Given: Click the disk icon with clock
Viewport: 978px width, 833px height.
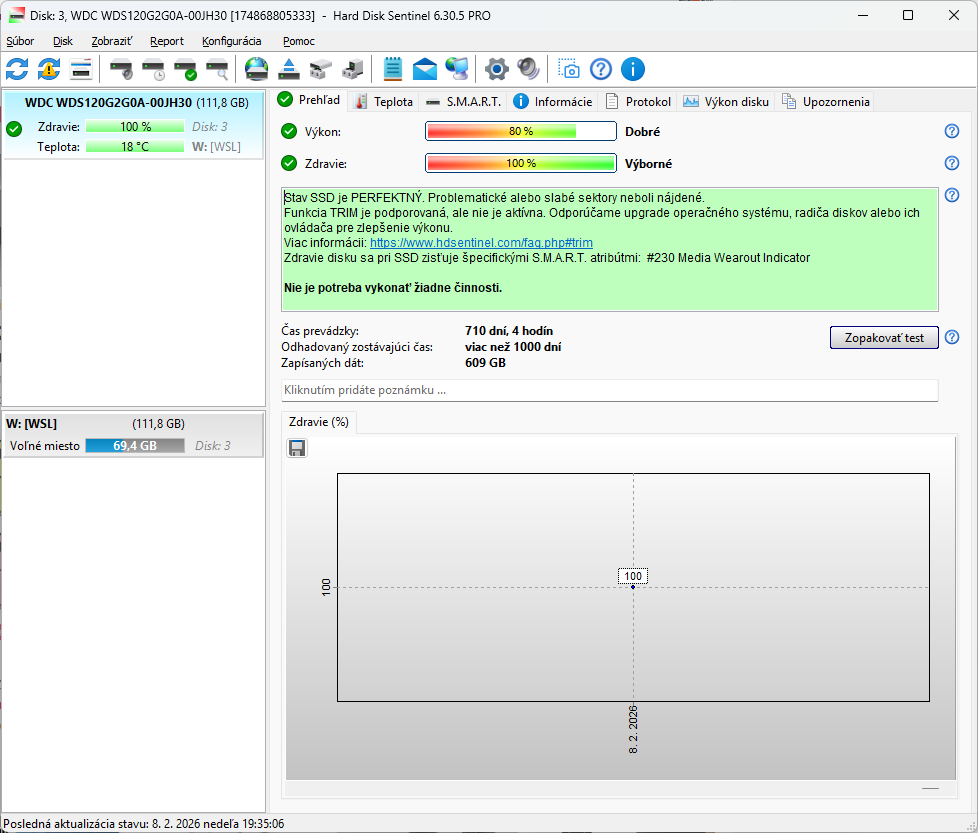Looking at the screenshot, I should tap(153, 69).
